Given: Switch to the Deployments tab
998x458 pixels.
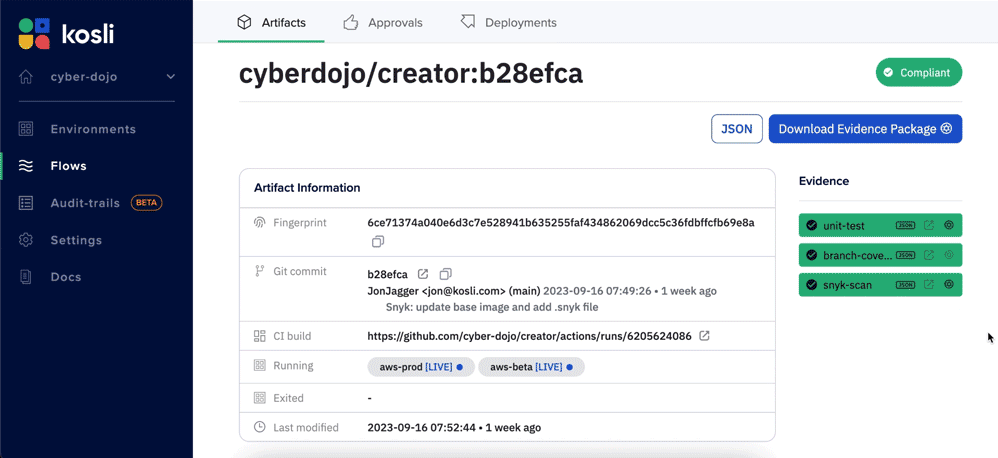Looking at the screenshot, I should 508,23.
